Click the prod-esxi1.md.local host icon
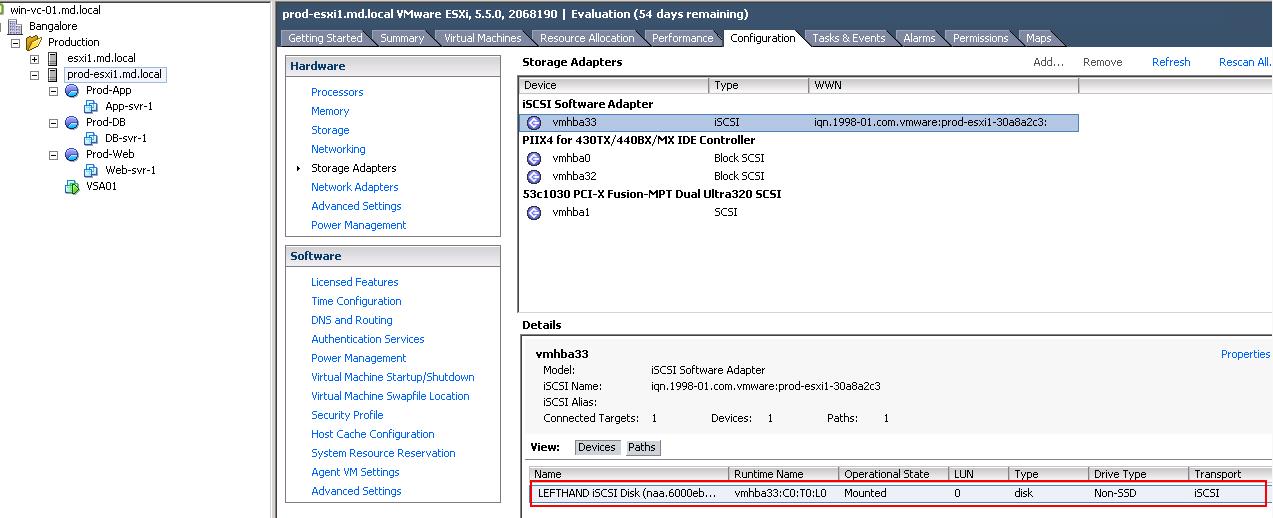Image resolution: width=1273 pixels, height=518 pixels. (x=53, y=74)
